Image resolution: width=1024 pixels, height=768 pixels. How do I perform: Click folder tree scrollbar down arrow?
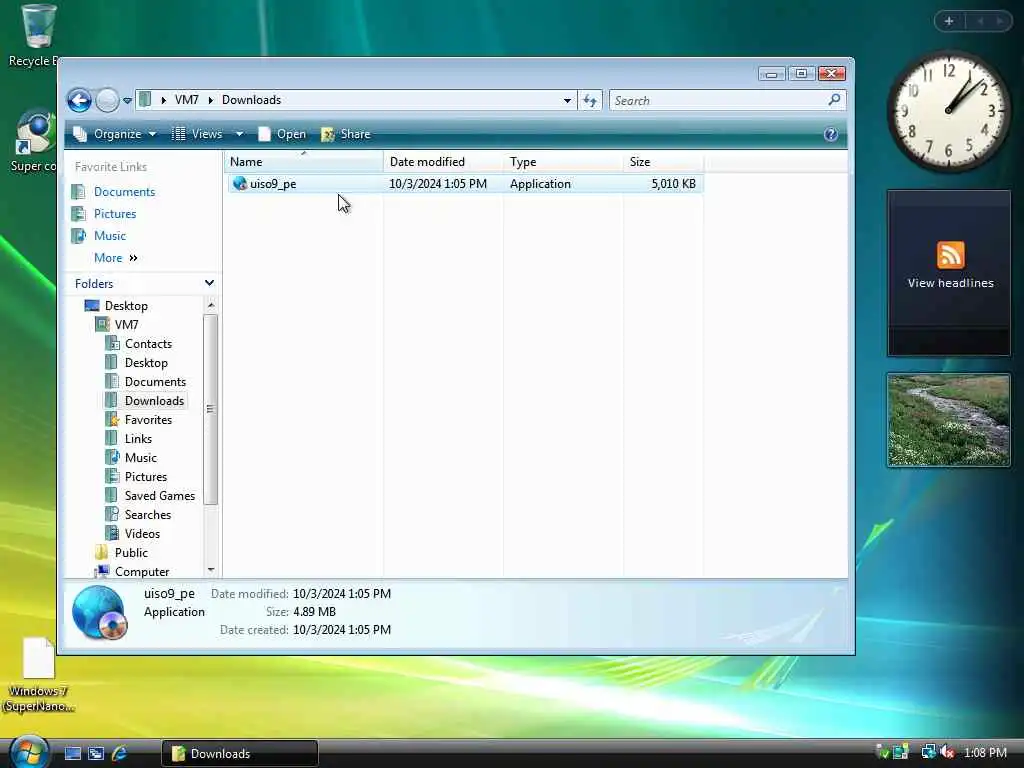pos(210,570)
